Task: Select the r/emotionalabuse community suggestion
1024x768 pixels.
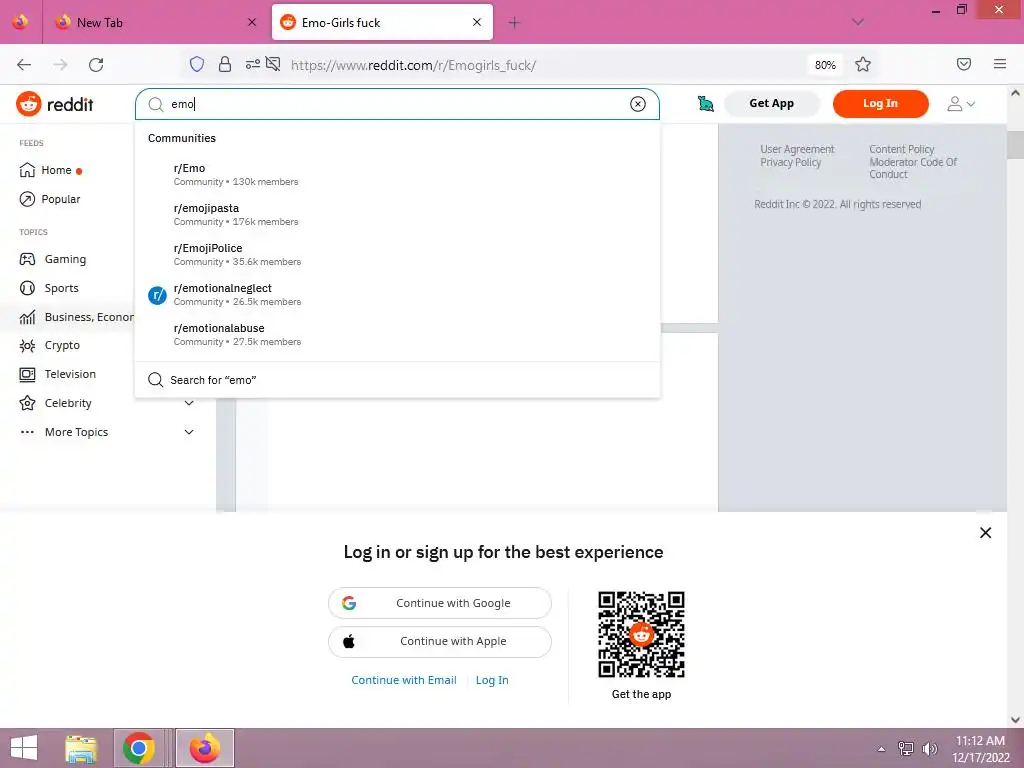Action: pyautogui.click(x=397, y=334)
